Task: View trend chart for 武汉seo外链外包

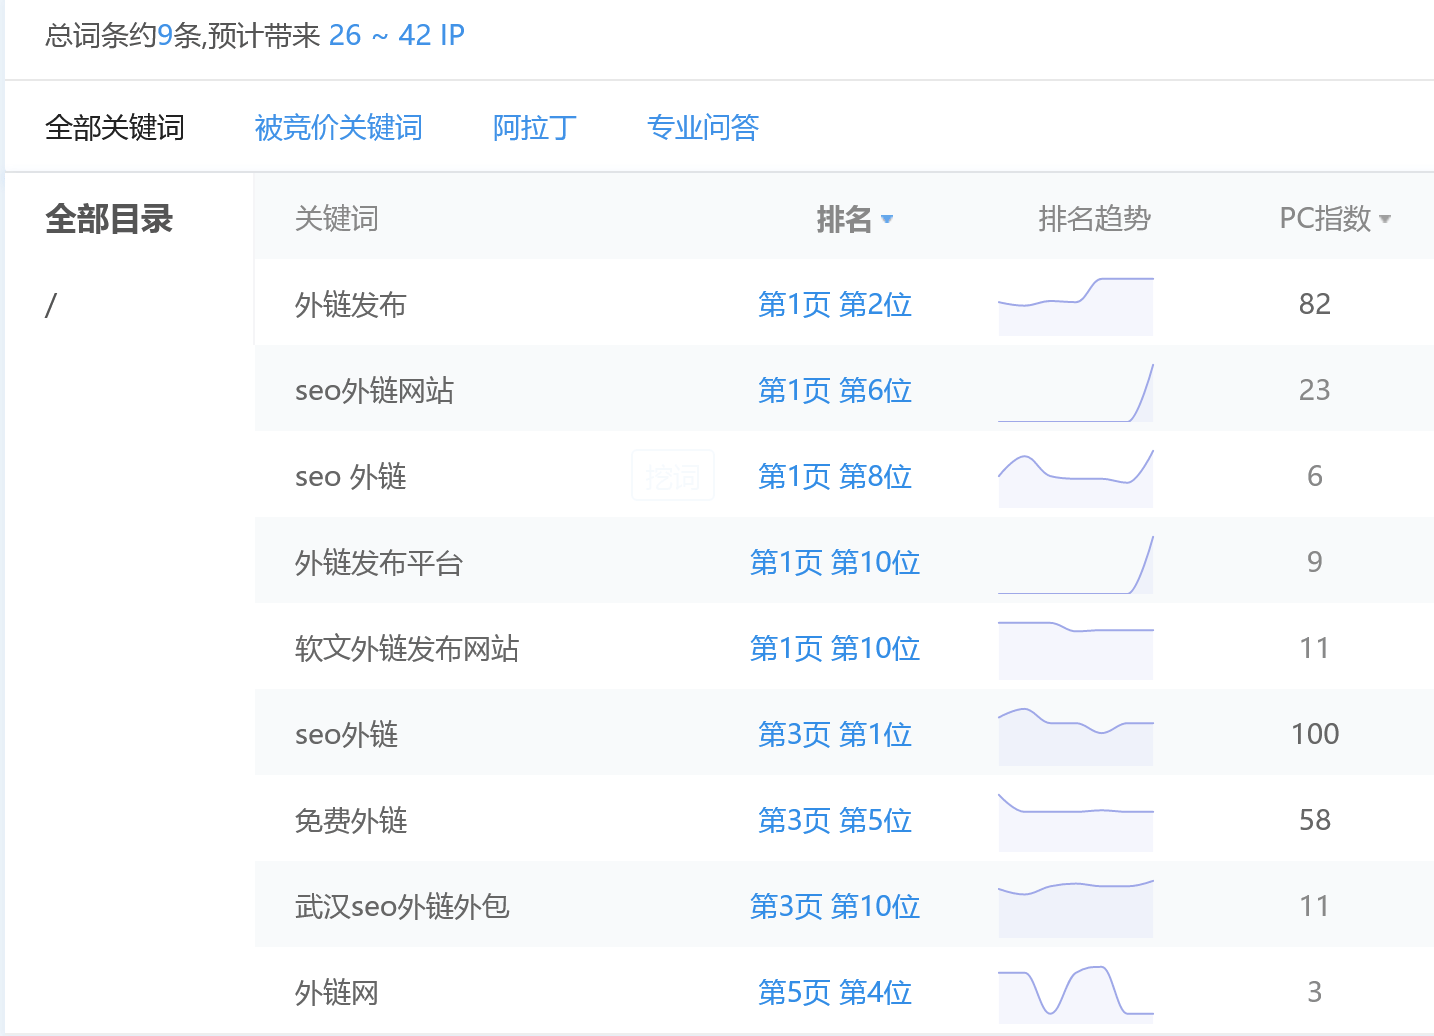Action: (x=1076, y=908)
